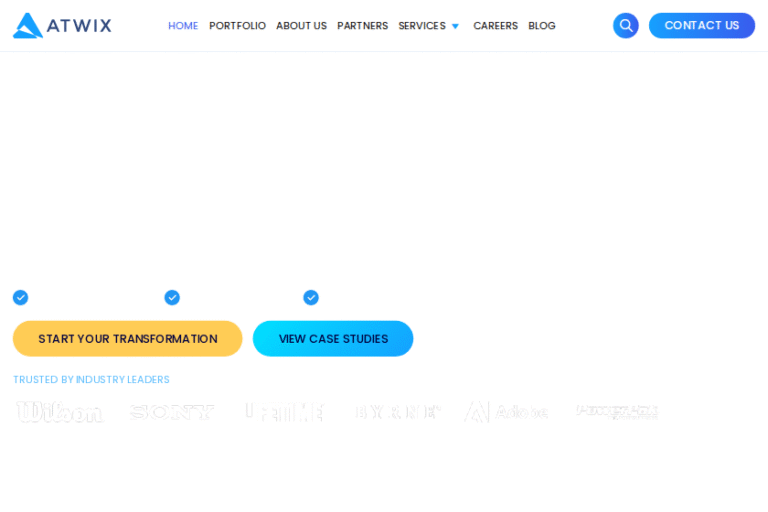Screen dimensions: 768x512
Task: Open the Portfolio page
Action: 237,26
